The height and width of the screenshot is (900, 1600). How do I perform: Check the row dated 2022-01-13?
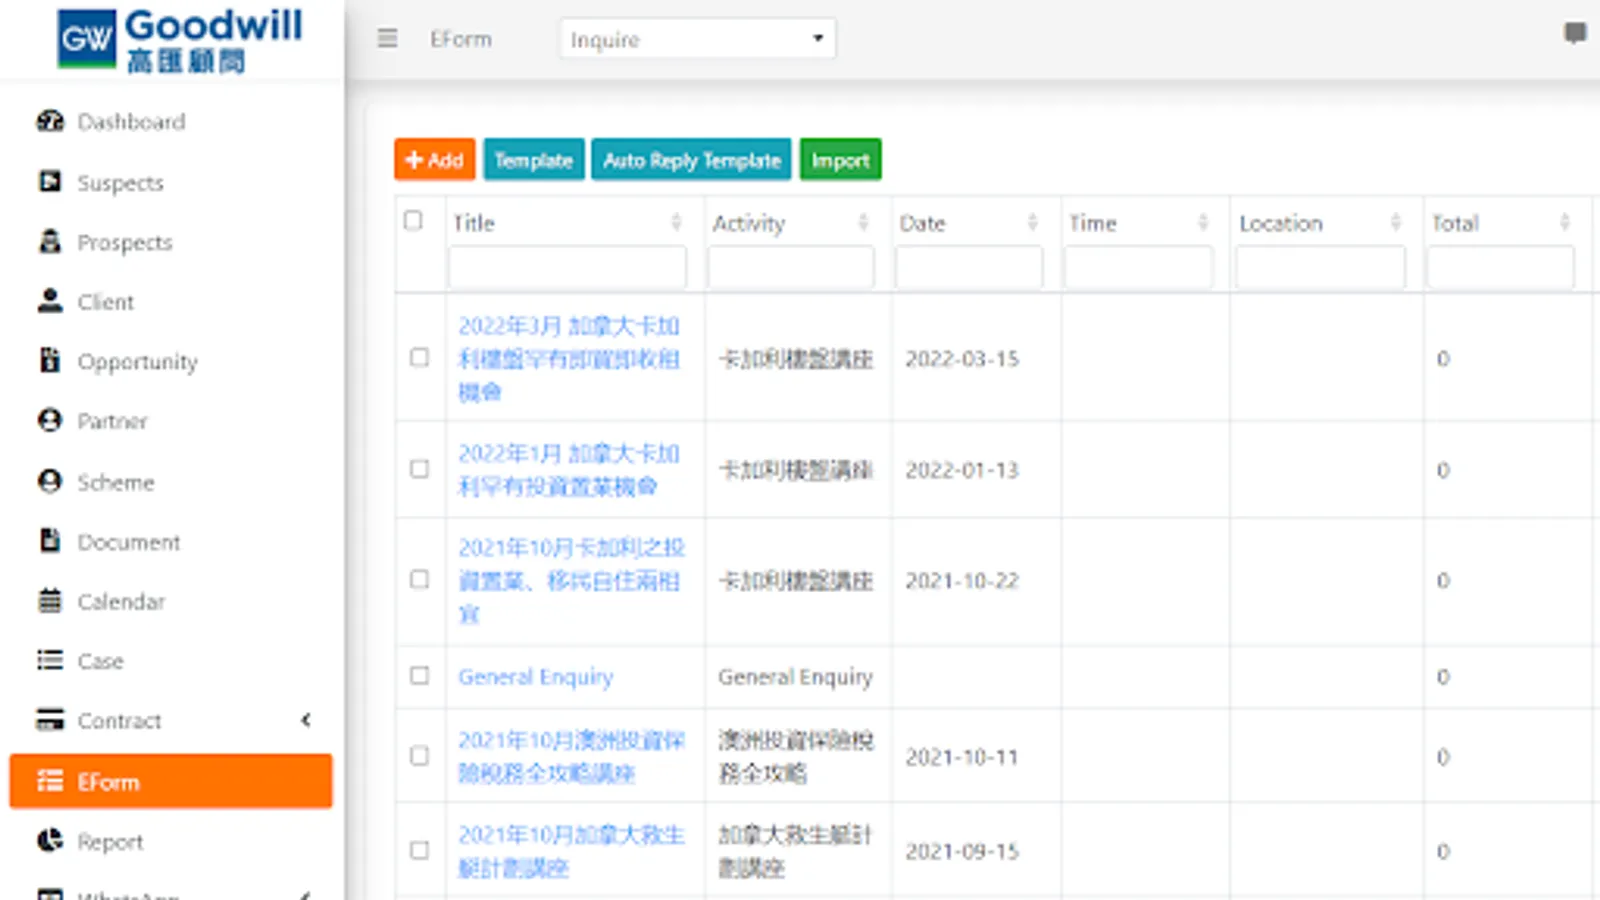(x=420, y=469)
